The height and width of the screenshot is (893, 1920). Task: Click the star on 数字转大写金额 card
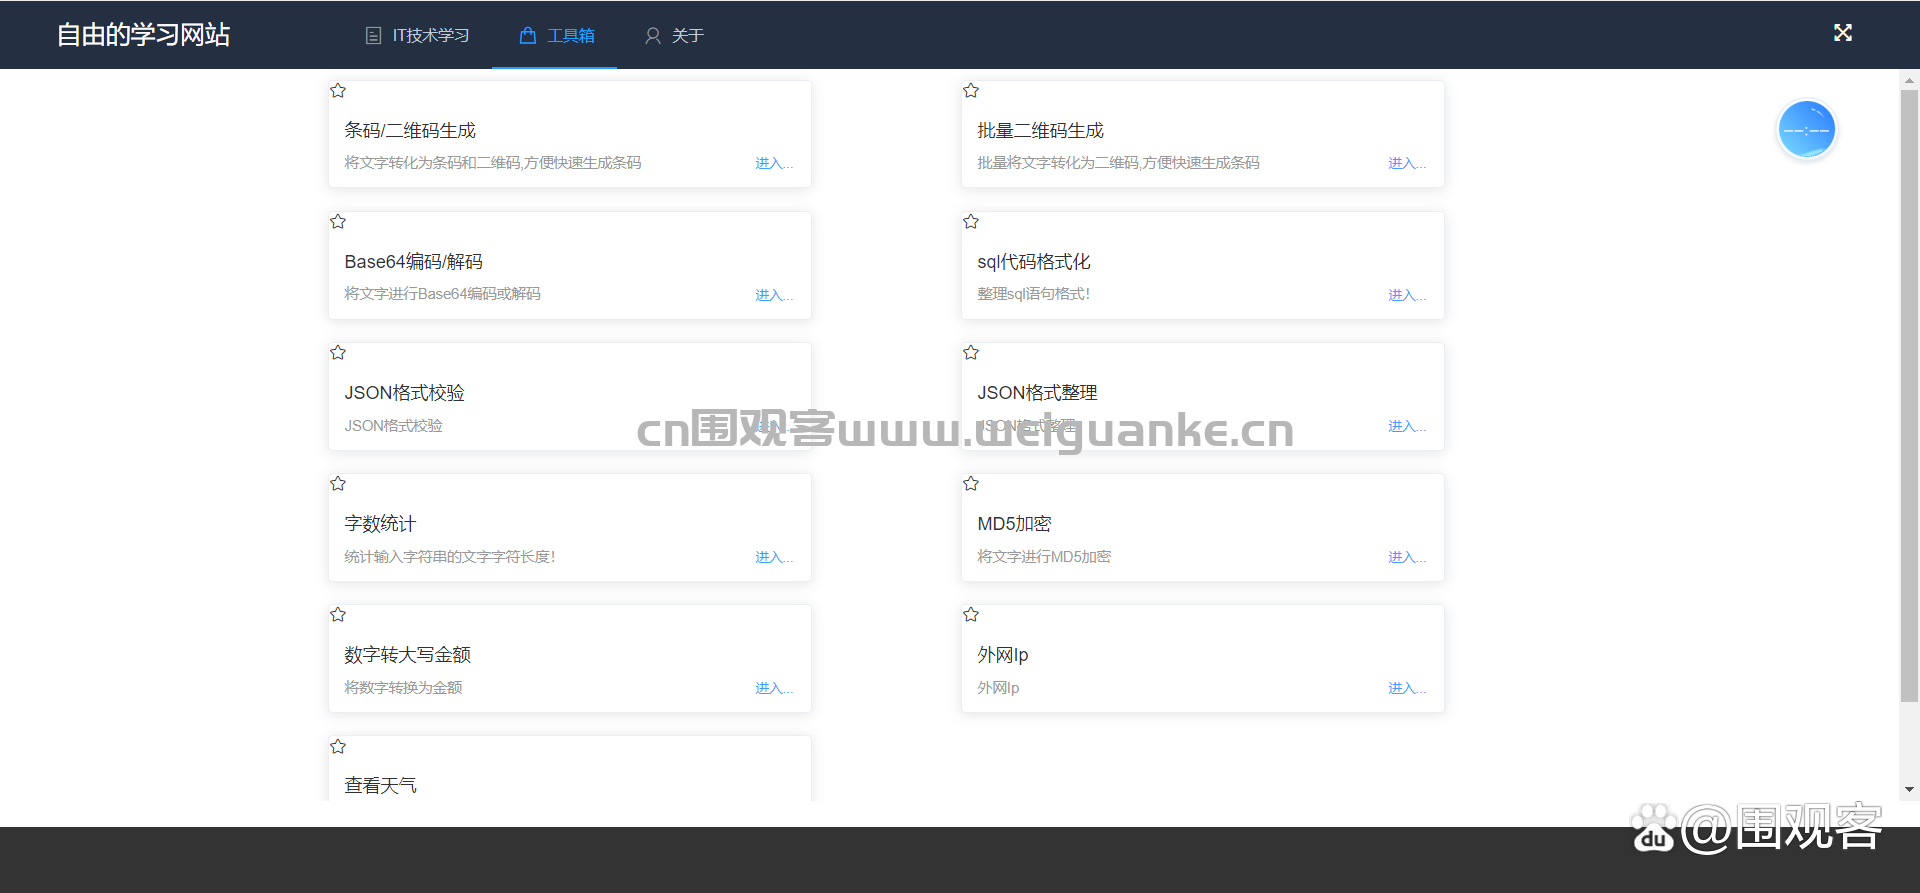pyautogui.click(x=338, y=615)
